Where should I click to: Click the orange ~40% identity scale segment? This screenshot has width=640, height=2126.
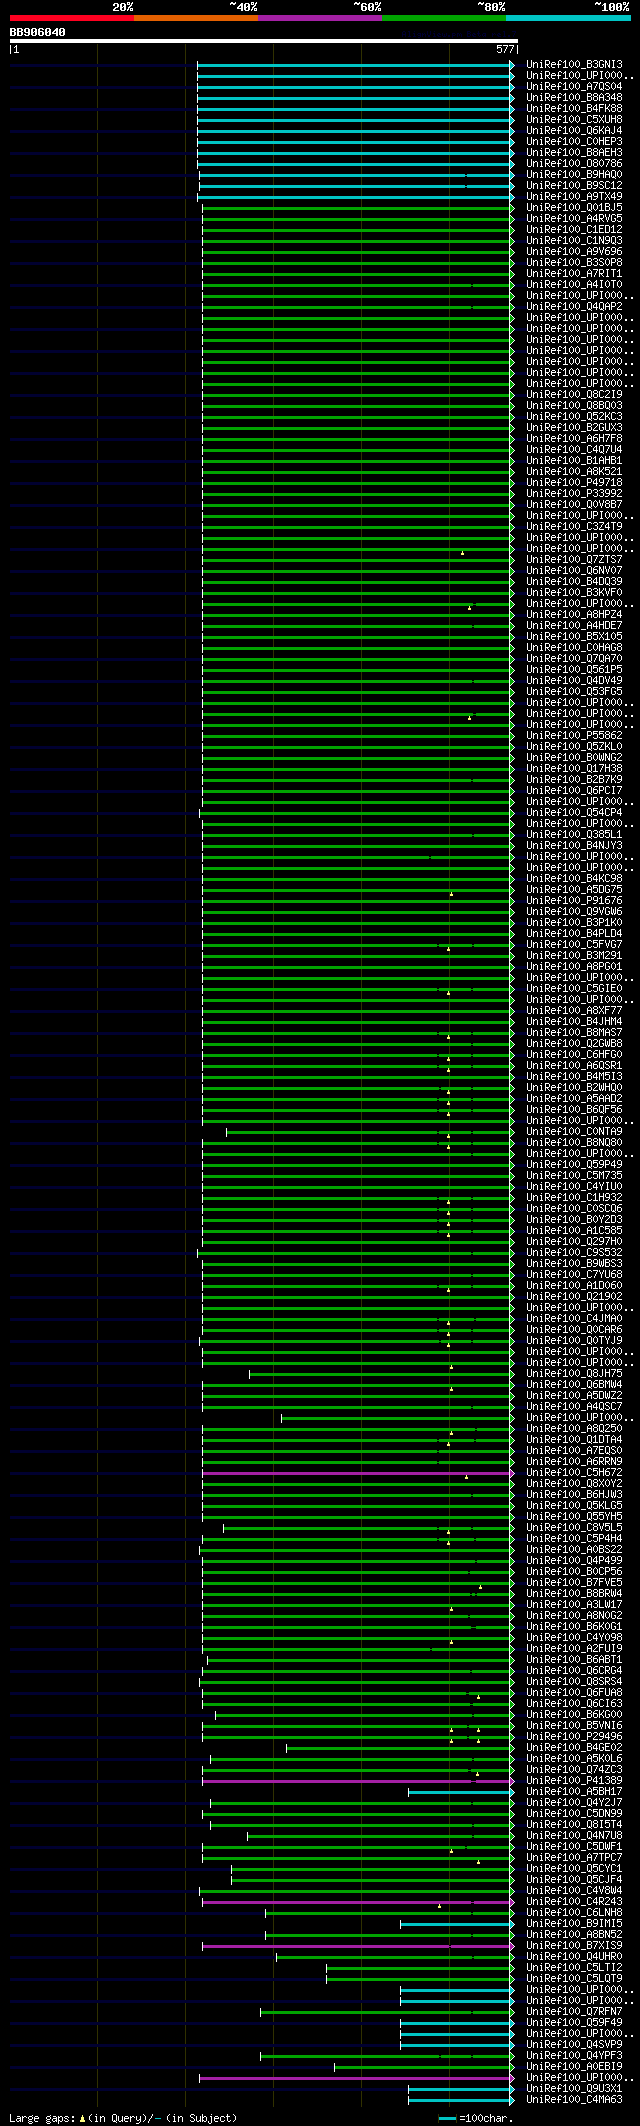click(x=196, y=18)
